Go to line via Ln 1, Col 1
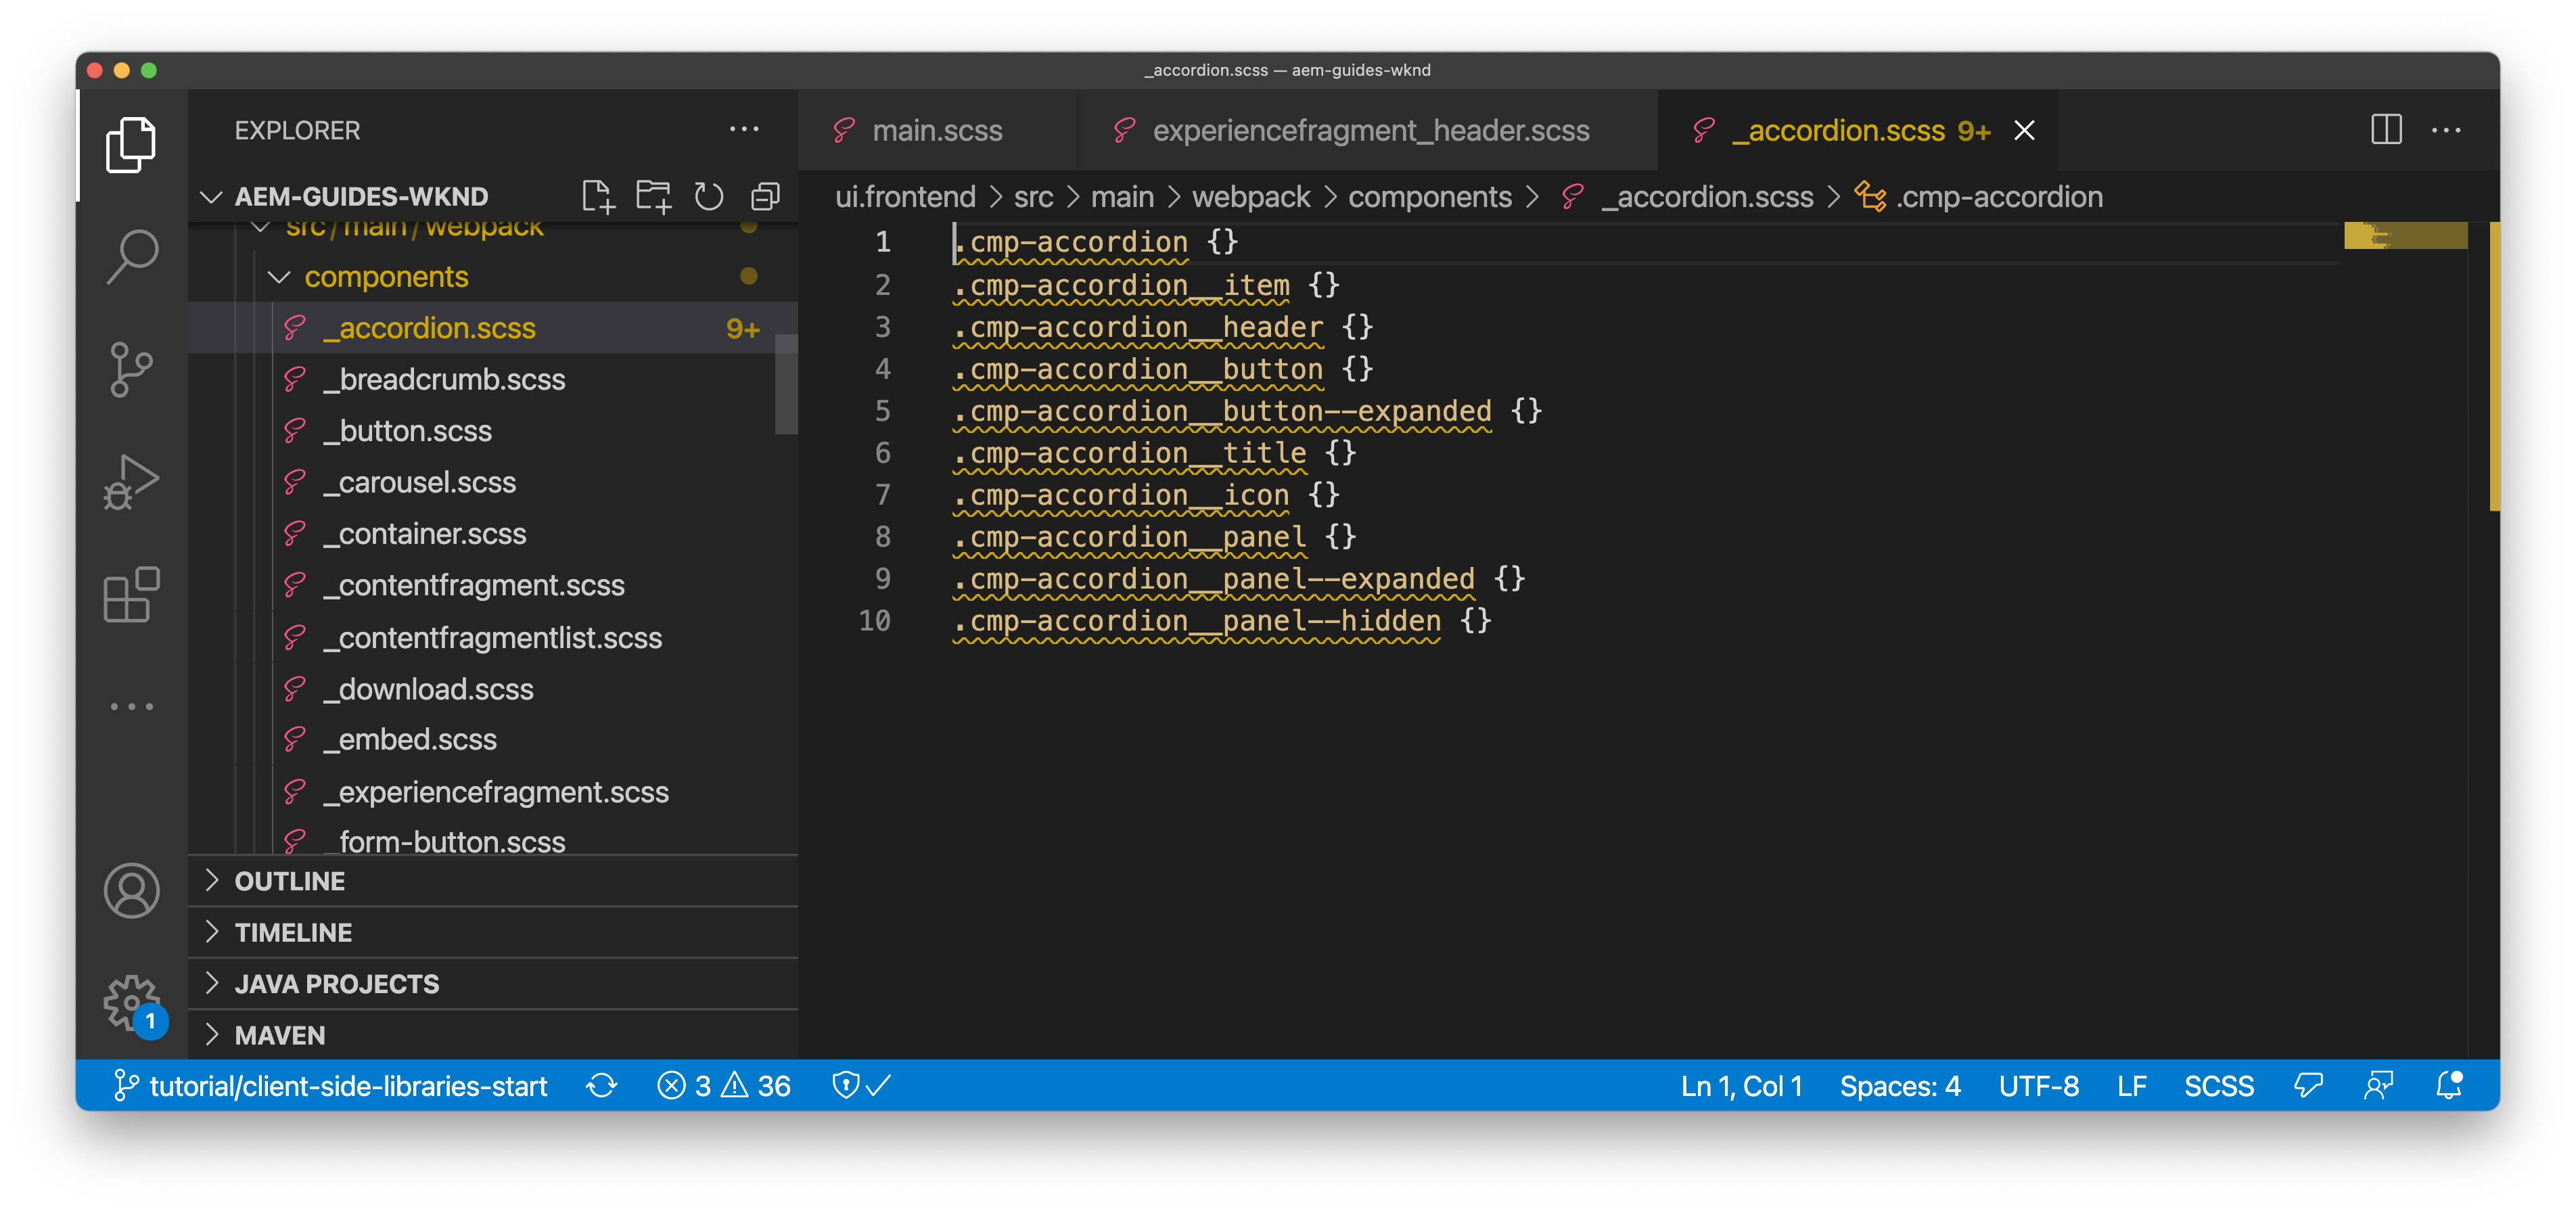The width and height of the screenshot is (2576, 1211). point(1741,1086)
